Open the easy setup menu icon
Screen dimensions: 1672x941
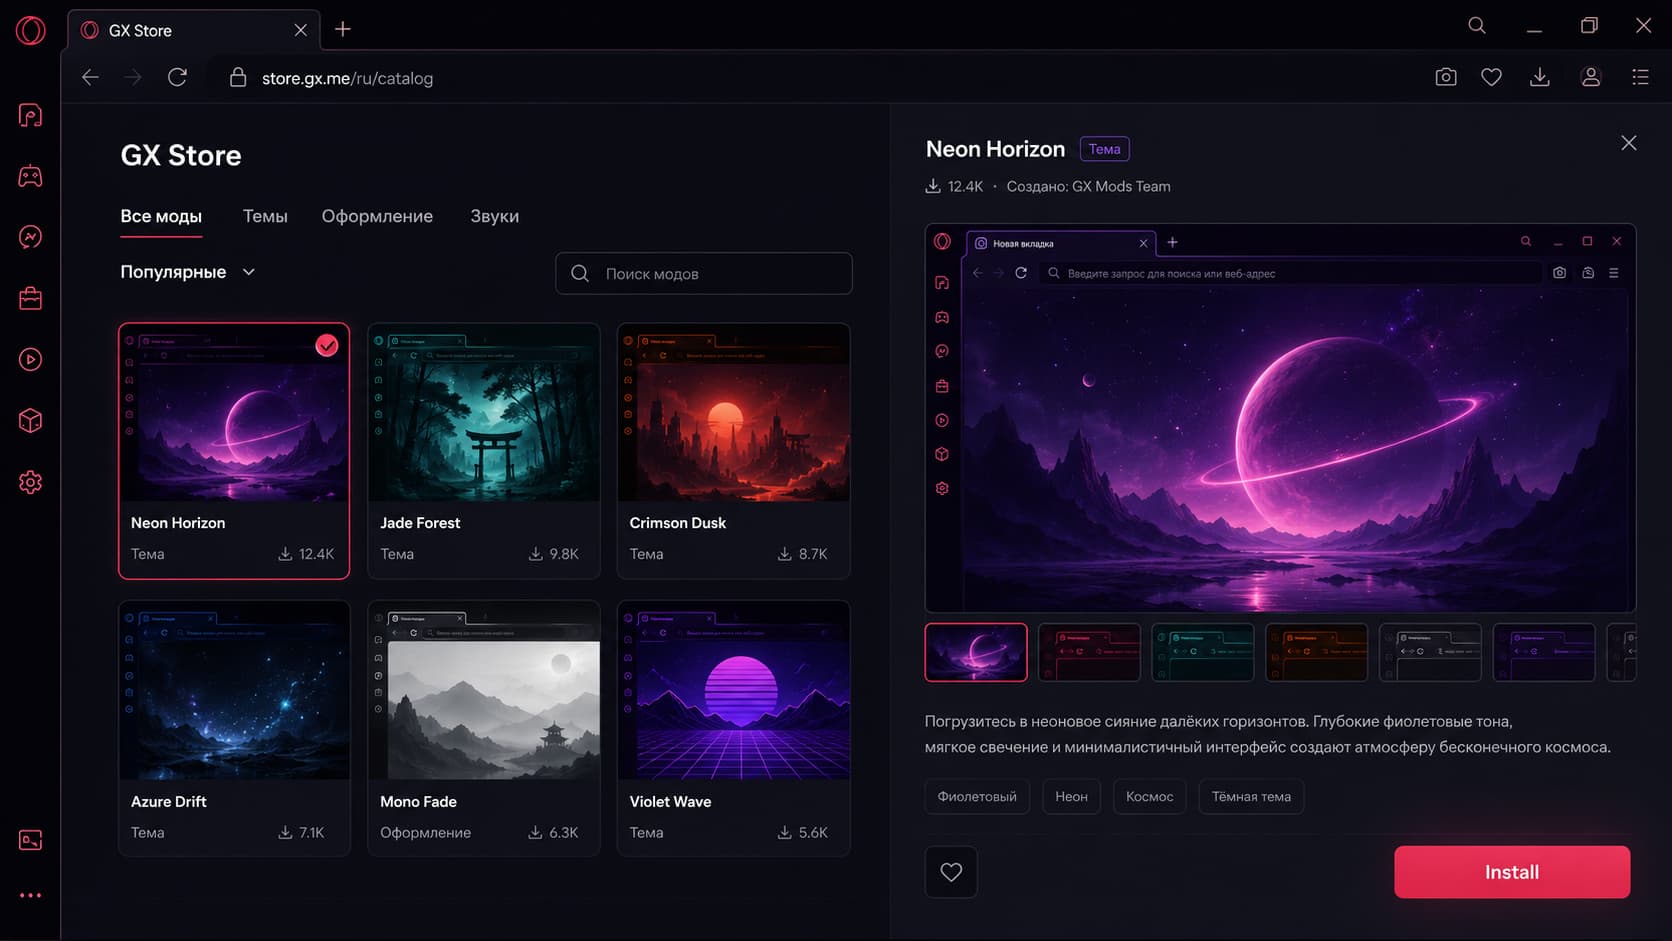pyautogui.click(x=1640, y=77)
